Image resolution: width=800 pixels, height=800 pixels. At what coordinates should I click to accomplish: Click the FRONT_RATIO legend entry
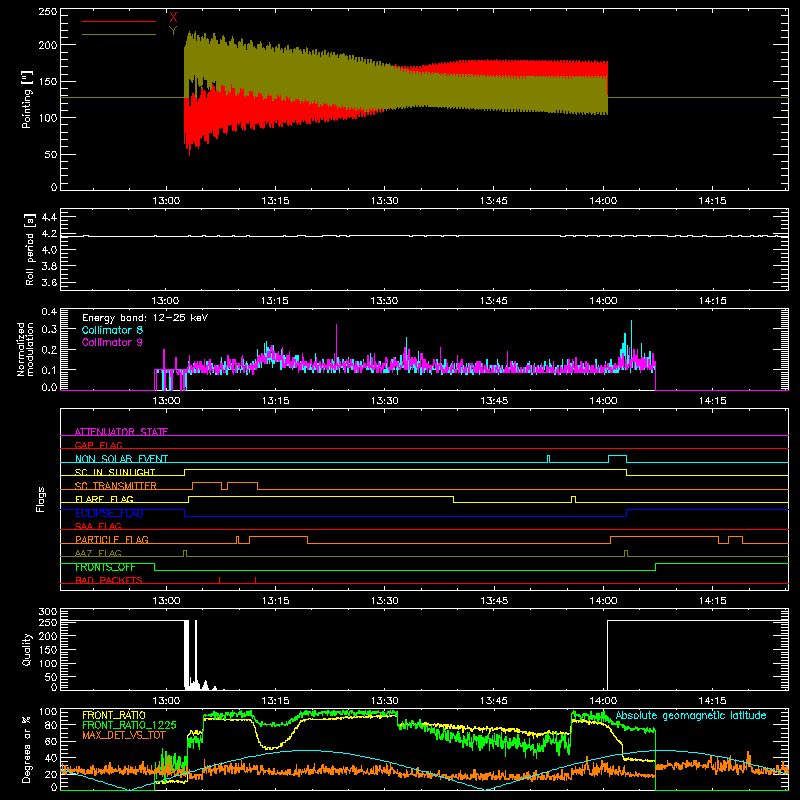point(114,715)
